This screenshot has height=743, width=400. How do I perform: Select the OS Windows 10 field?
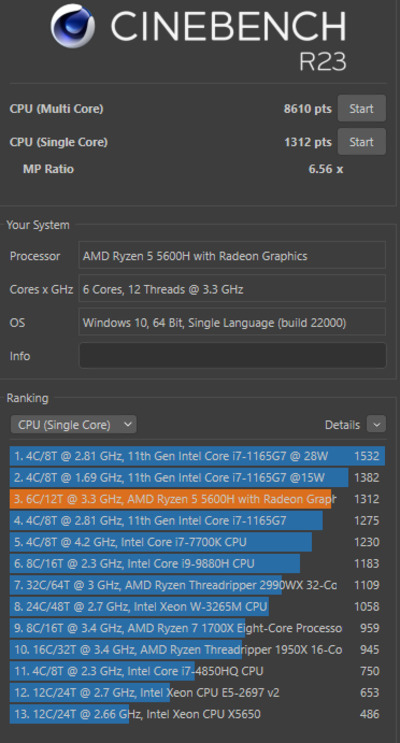pyautogui.click(x=232, y=323)
